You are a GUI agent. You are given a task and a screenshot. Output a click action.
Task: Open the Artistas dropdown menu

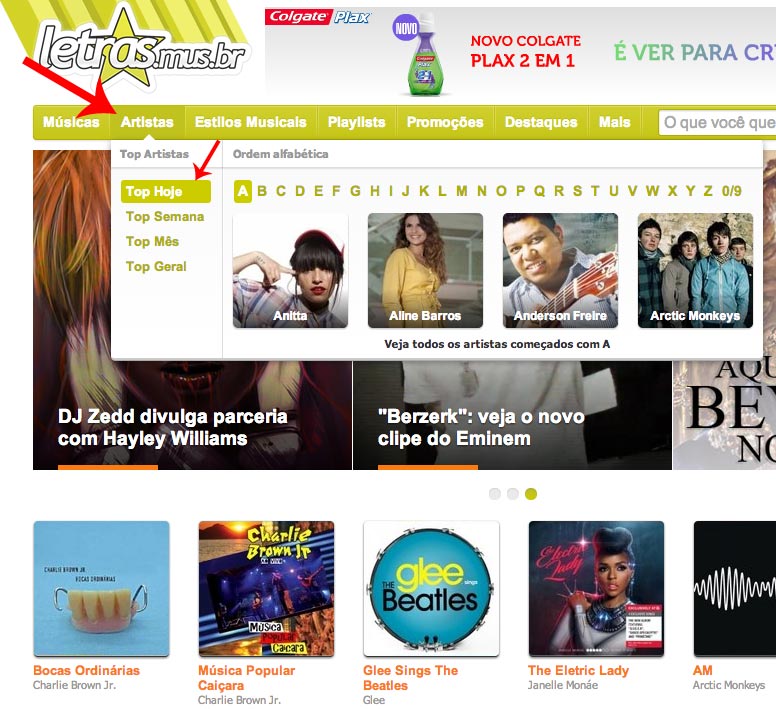pos(147,122)
